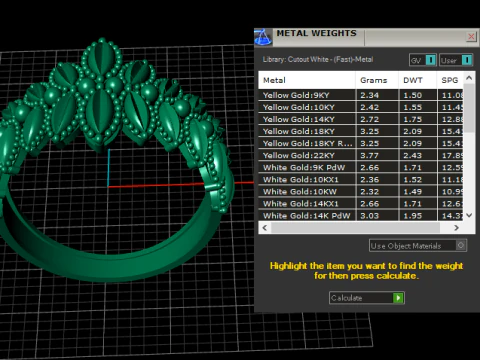Click the 2.43 DWT value

412,155
